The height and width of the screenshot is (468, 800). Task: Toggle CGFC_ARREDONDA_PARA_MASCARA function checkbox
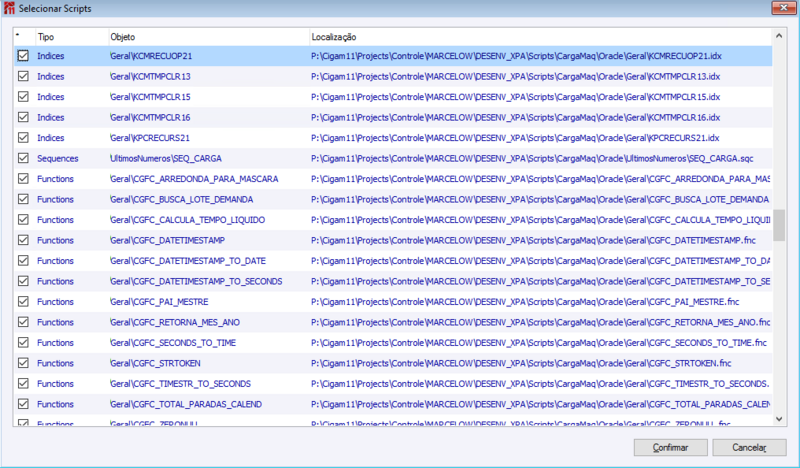pyautogui.click(x=23, y=179)
